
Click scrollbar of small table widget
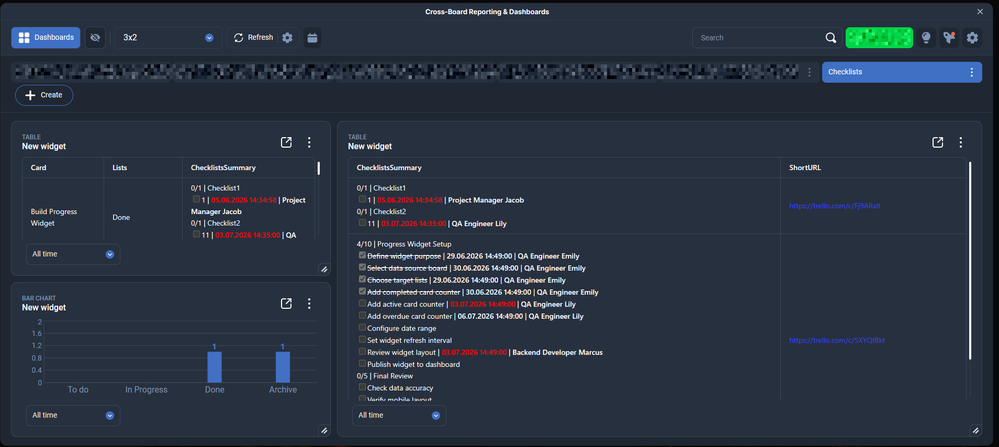(319, 168)
